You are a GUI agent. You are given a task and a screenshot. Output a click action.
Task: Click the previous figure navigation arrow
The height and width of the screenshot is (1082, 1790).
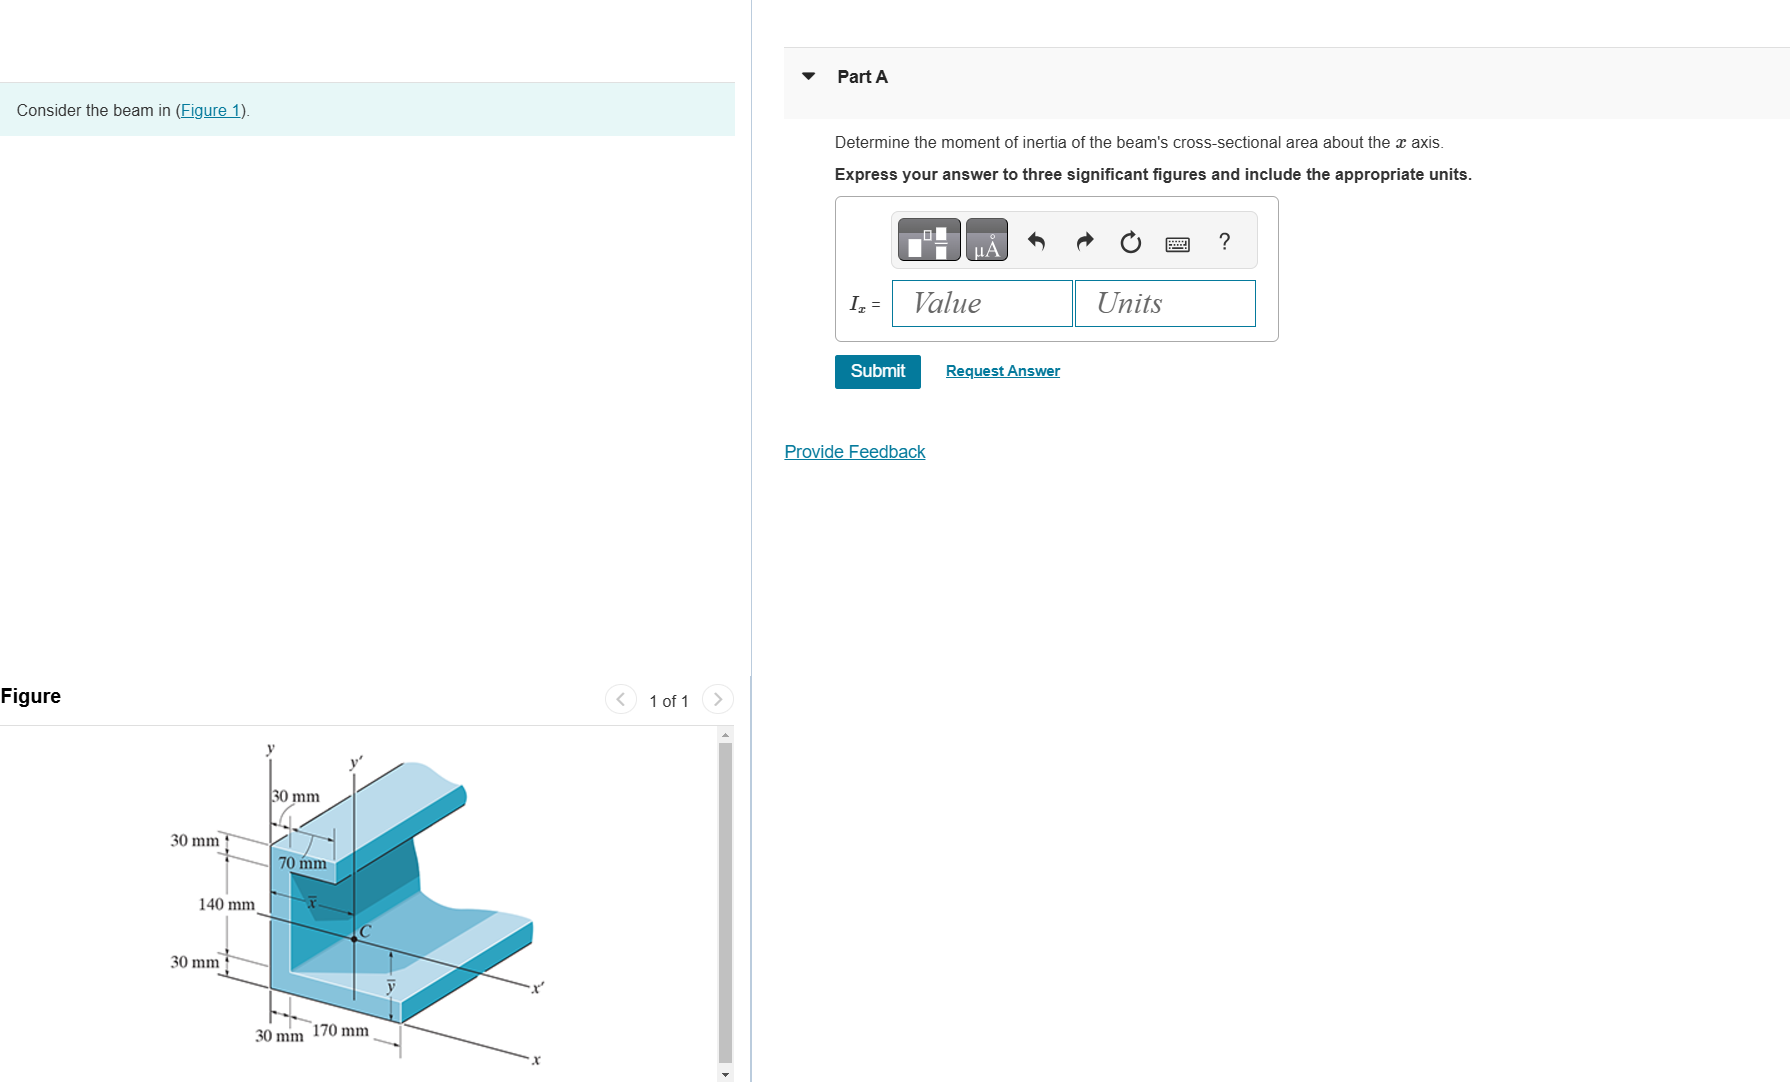tap(620, 699)
